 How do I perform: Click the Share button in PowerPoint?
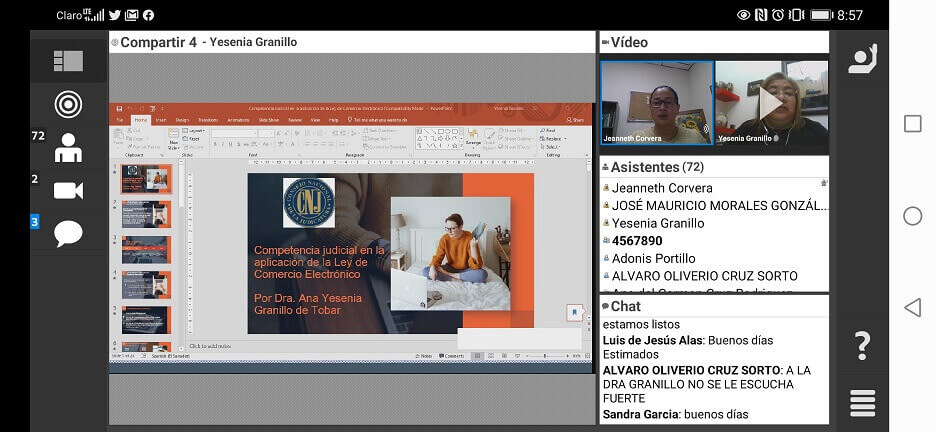(x=575, y=120)
